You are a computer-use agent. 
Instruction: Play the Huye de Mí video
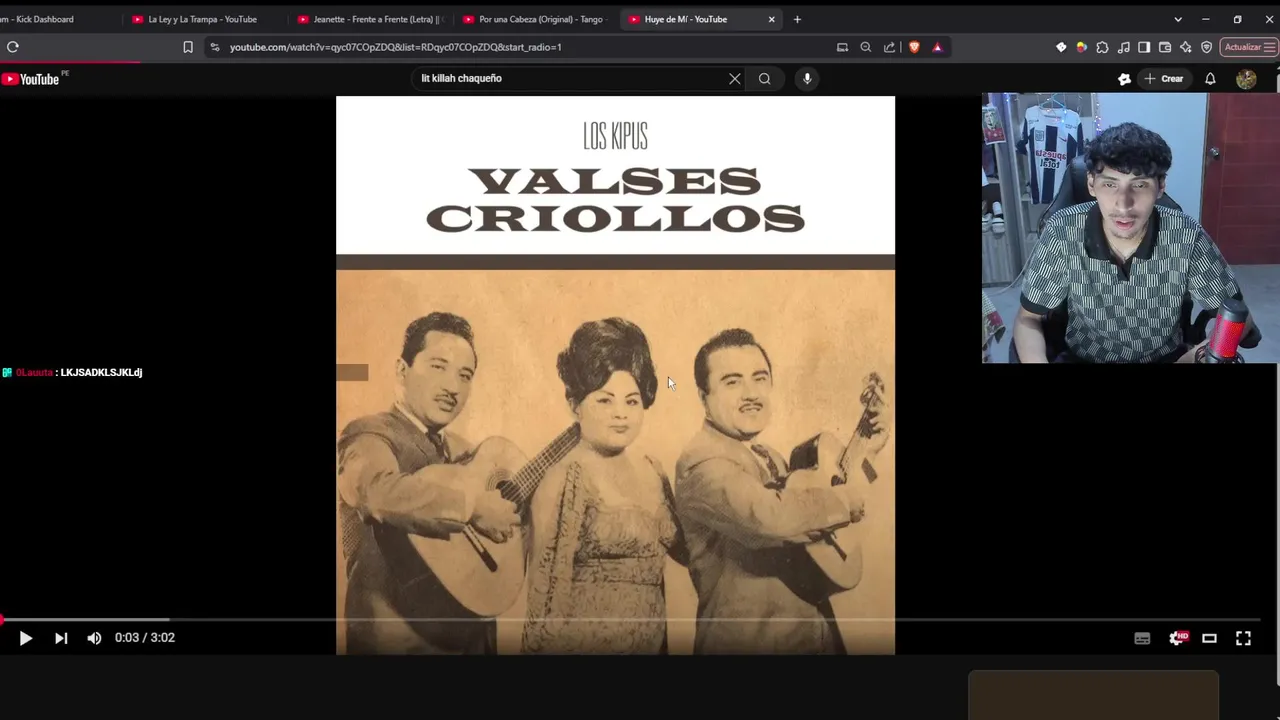(26, 638)
